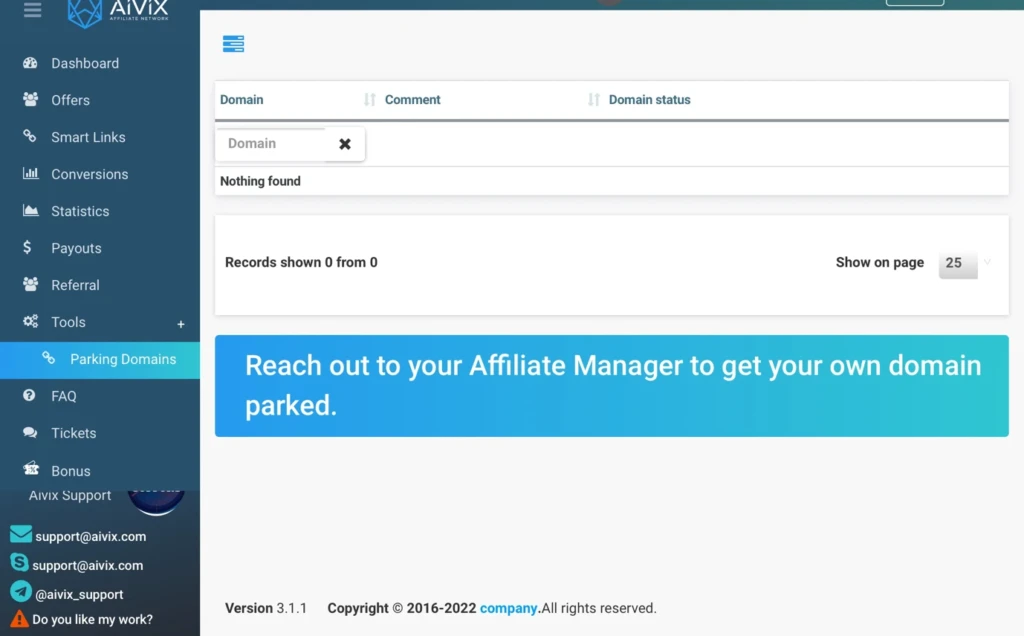The width and height of the screenshot is (1024, 636).
Task: Click @aivix_support Telegram handle
Action: pos(79,594)
